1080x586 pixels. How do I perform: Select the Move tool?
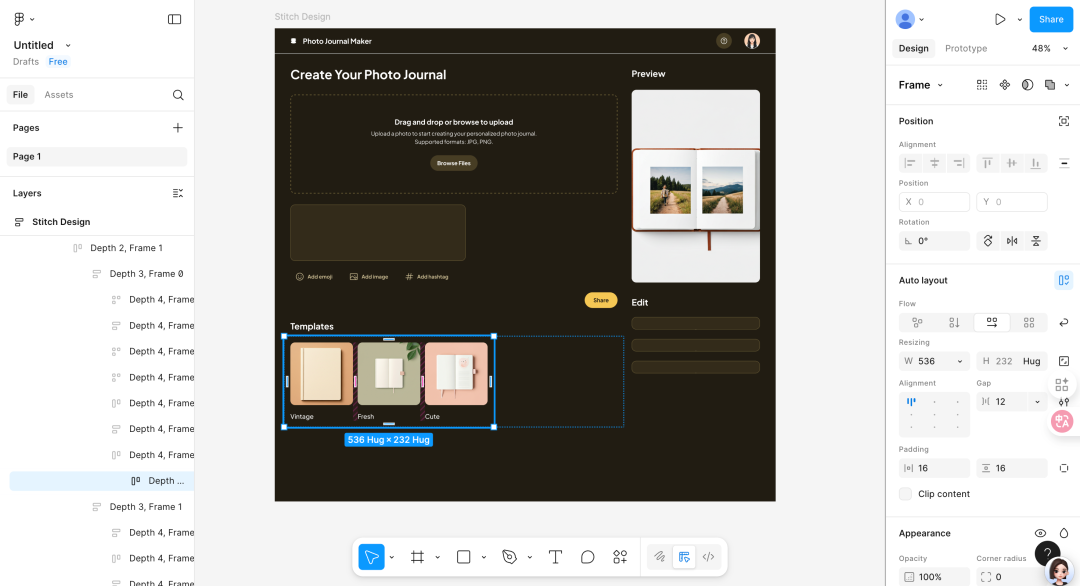(371, 556)
